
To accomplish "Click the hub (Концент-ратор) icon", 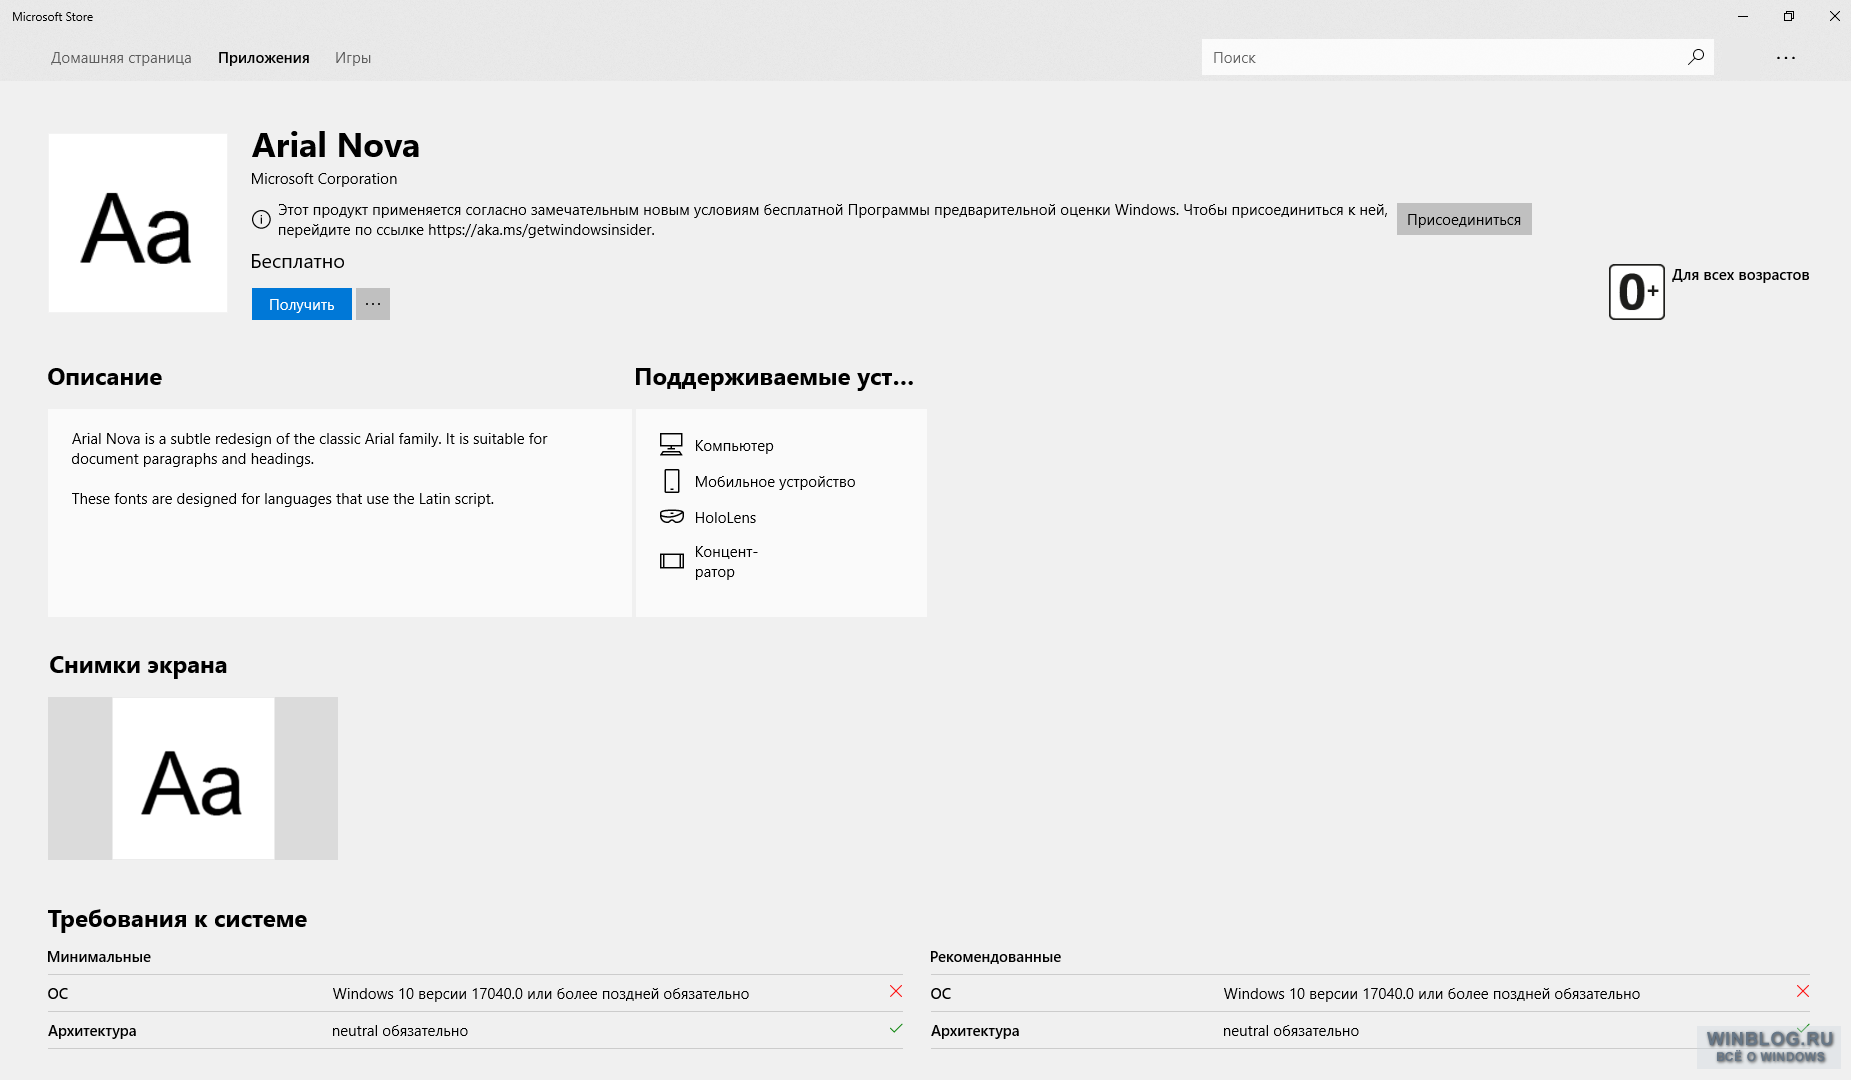I will coord(671,561).
